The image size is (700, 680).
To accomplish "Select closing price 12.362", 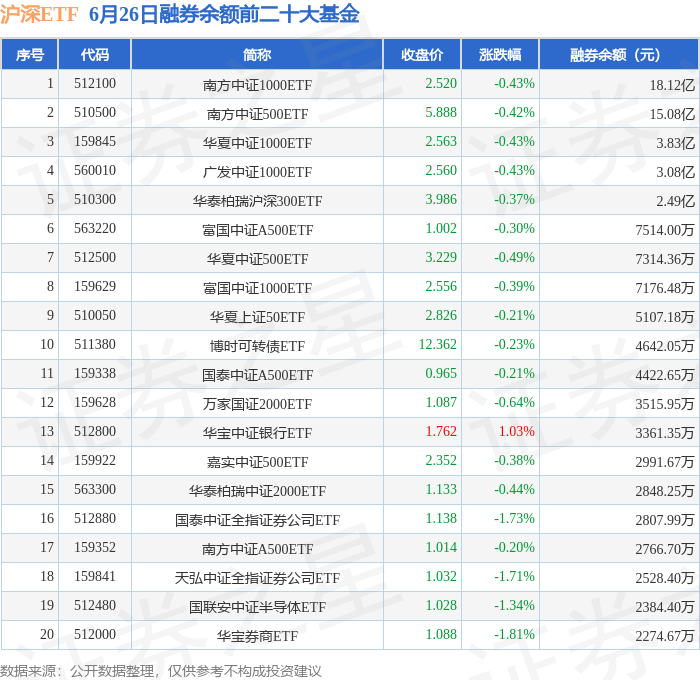I will click(x=438, y=344).
